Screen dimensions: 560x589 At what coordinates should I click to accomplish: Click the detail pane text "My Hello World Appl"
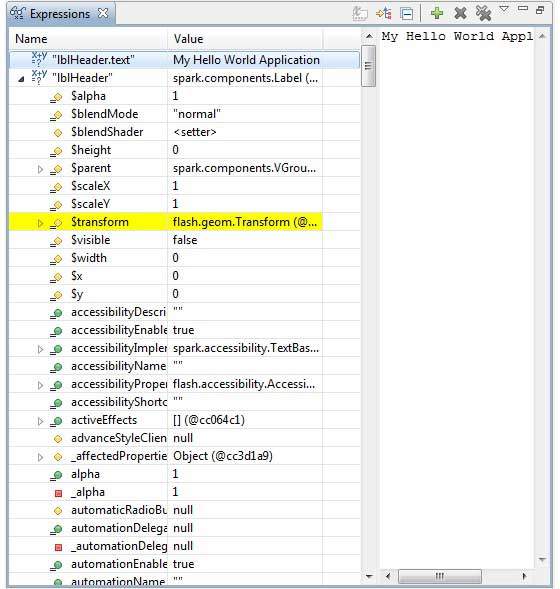[x=457, y=36]
